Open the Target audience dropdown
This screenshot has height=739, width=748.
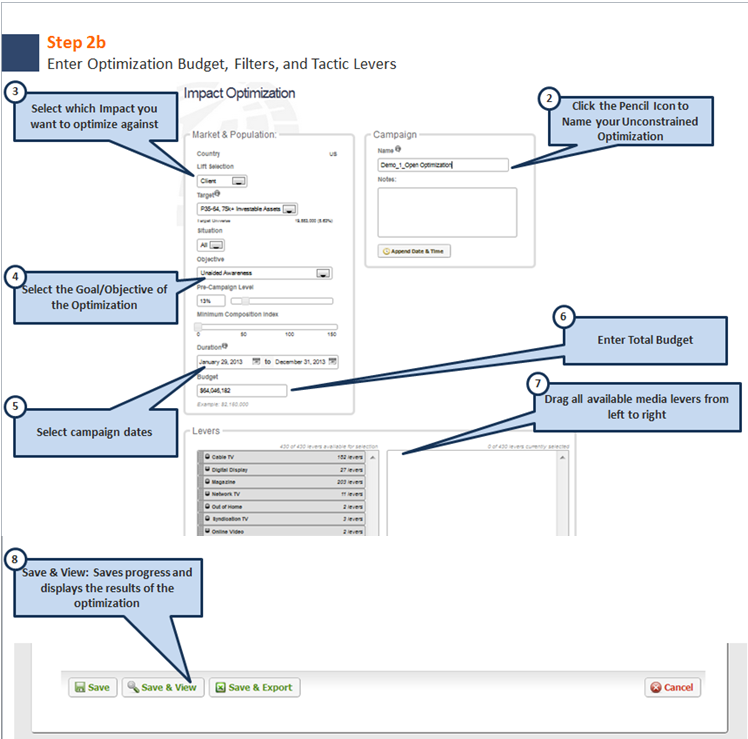point(289,209)
